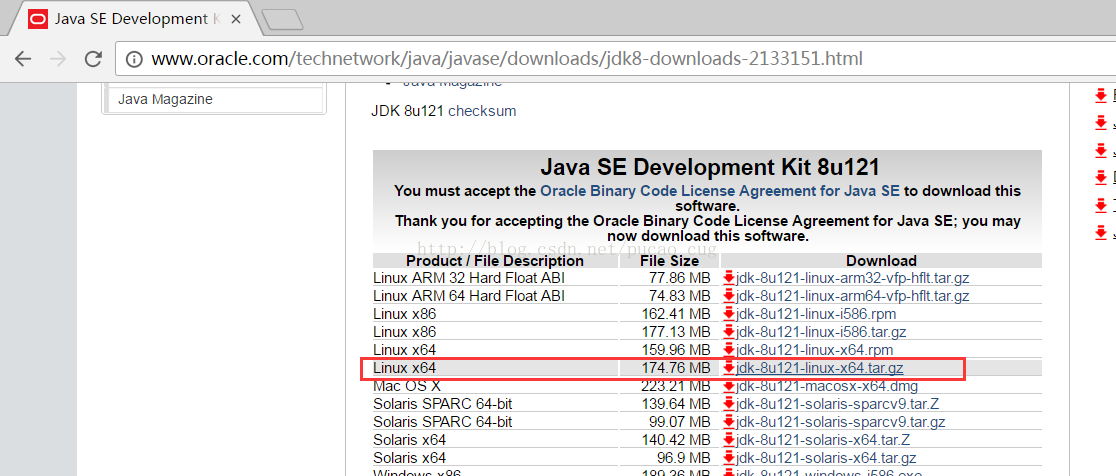Click download arrow icon for jdk-8u121-linux-x64.tar.gz
Viewport: 1116px width, 476px height.
point(729,368)
